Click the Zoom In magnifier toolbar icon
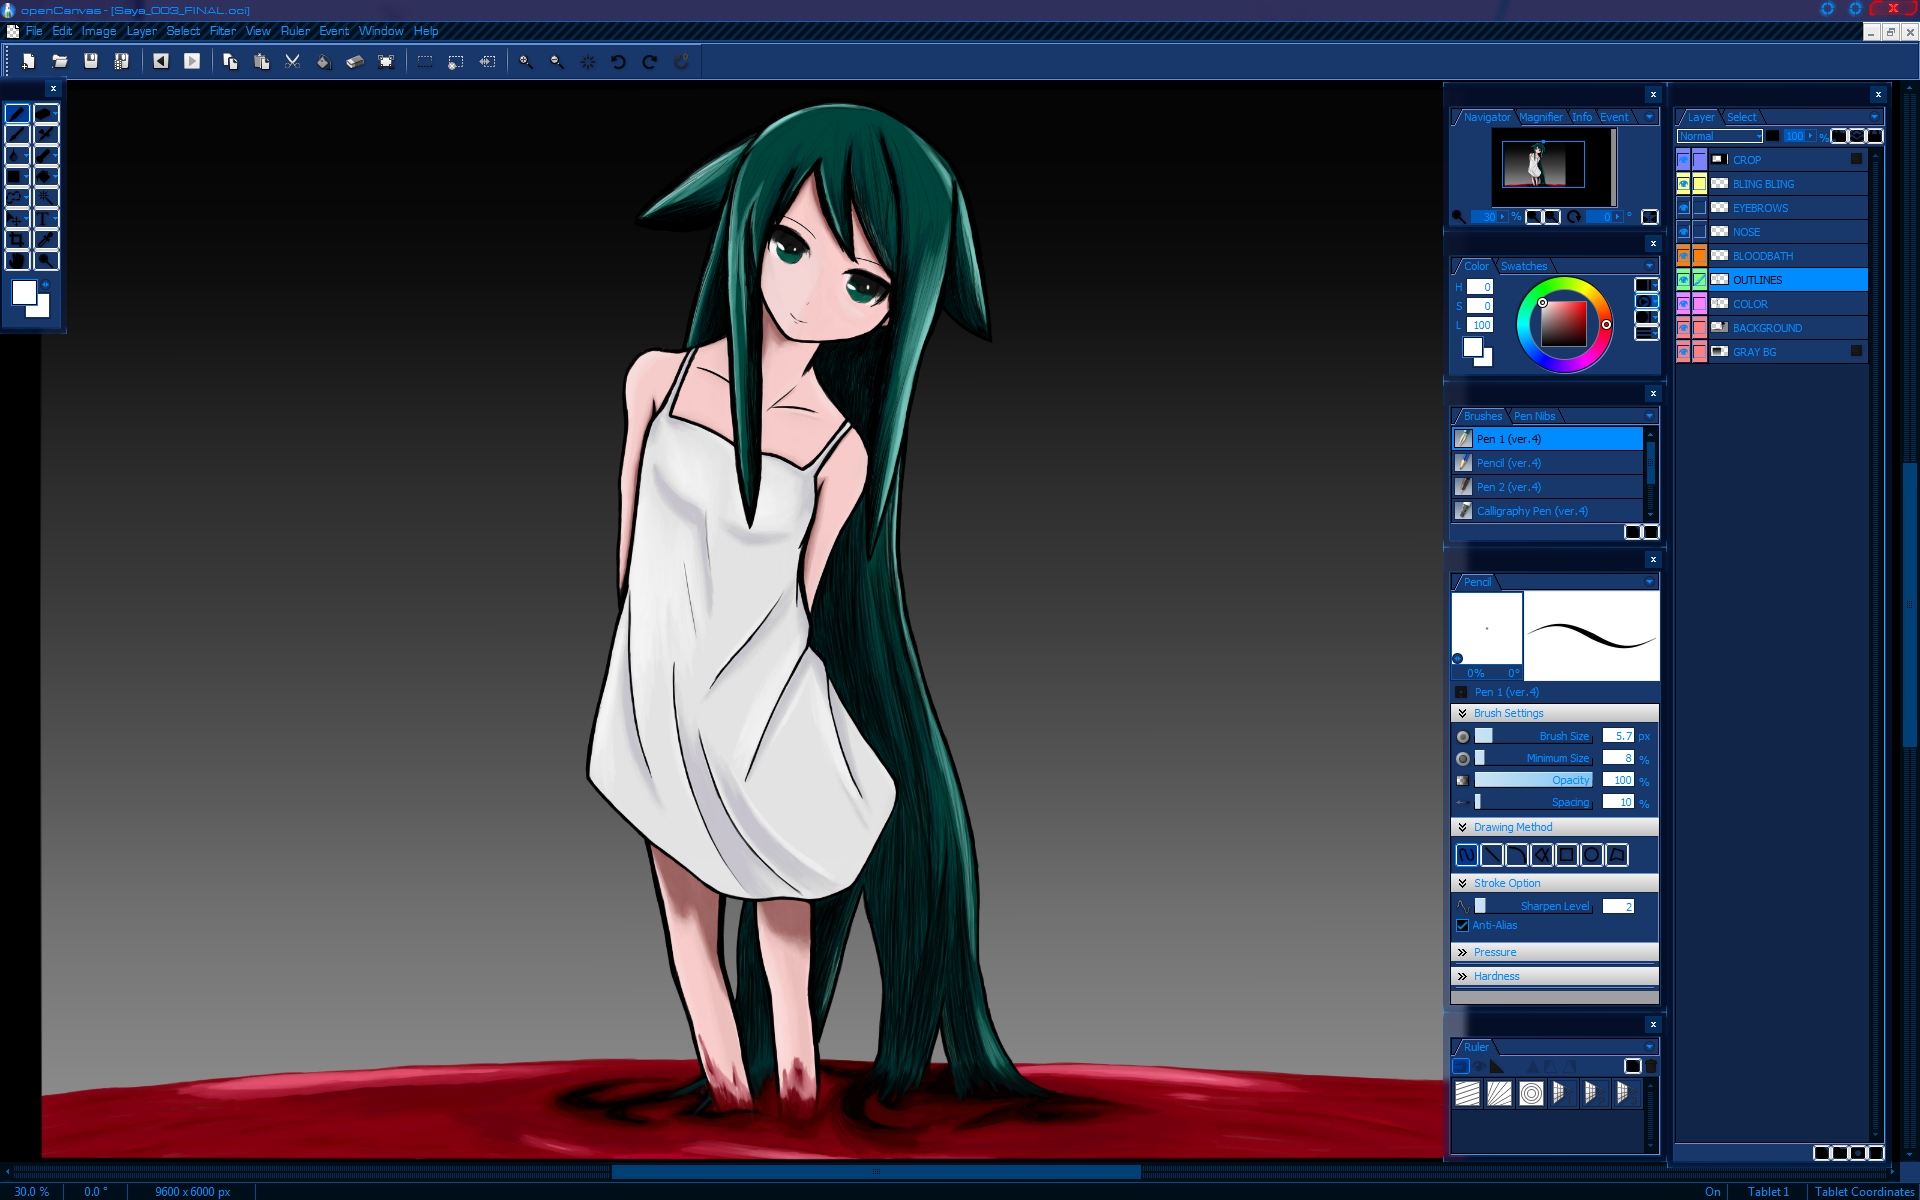Image resolution: width=1920 pixels, height=1200 pixels. coord(525,61)
